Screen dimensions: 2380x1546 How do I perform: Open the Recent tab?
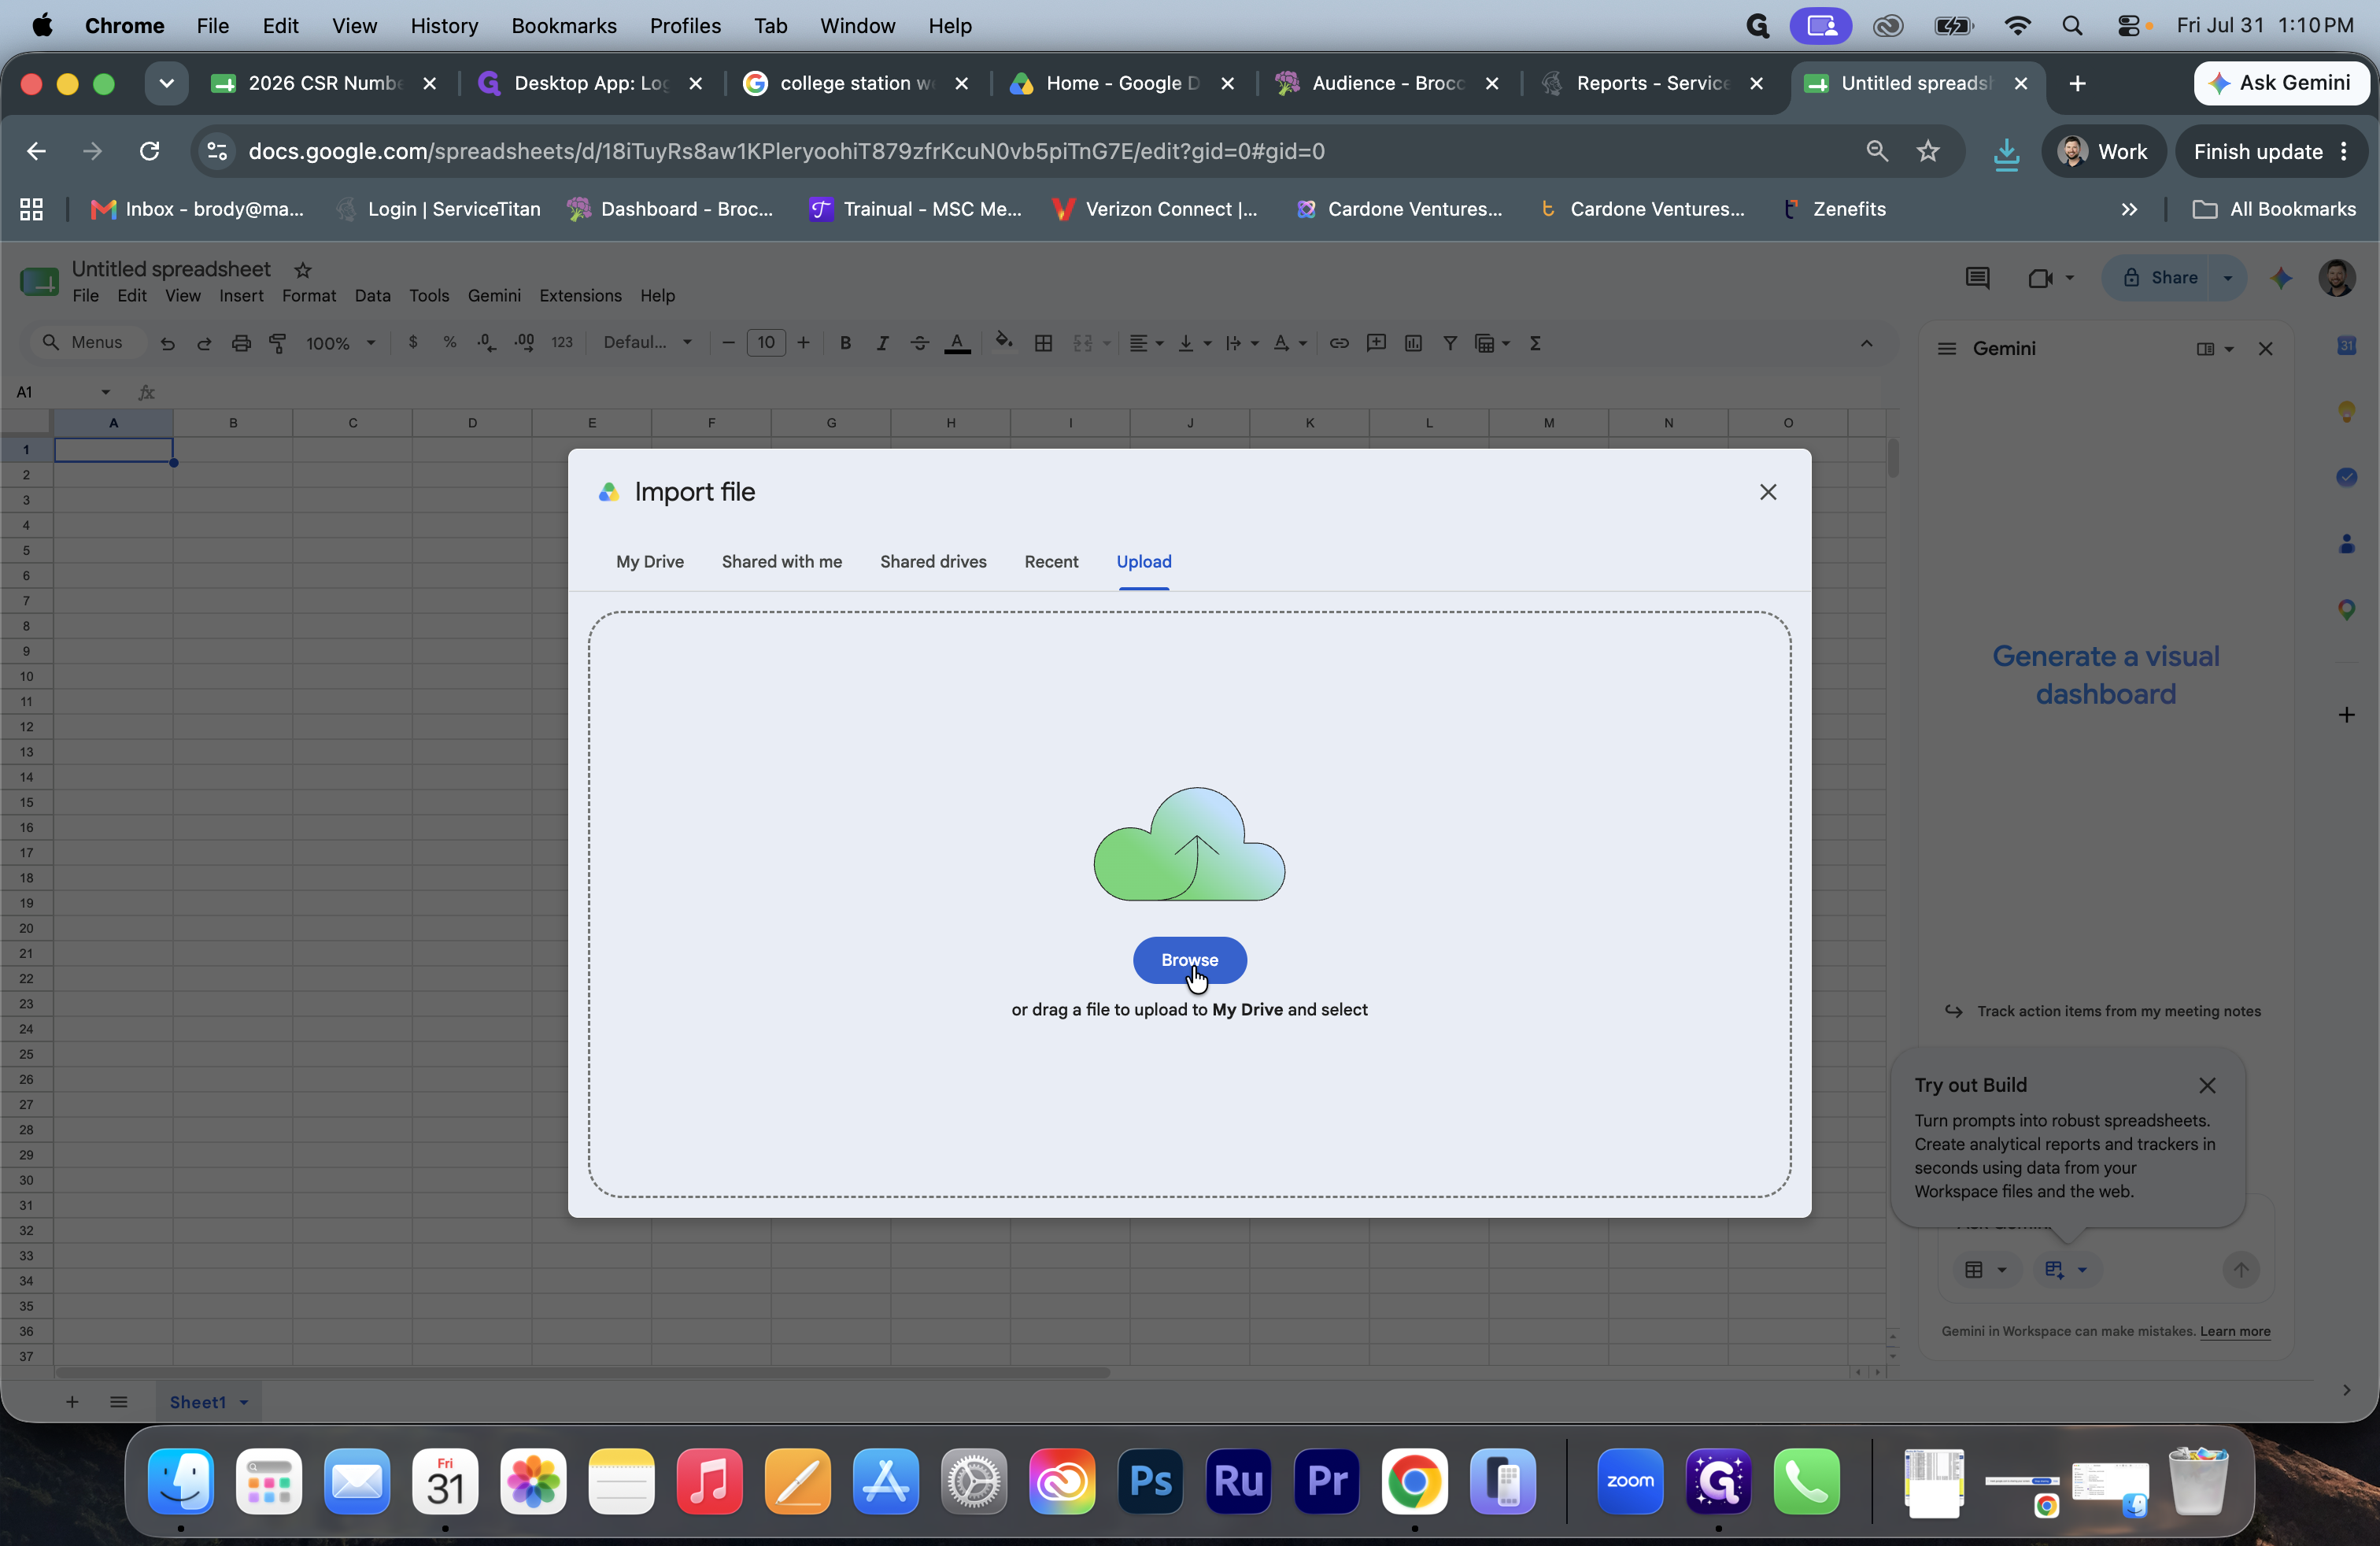pos(1051,561)
